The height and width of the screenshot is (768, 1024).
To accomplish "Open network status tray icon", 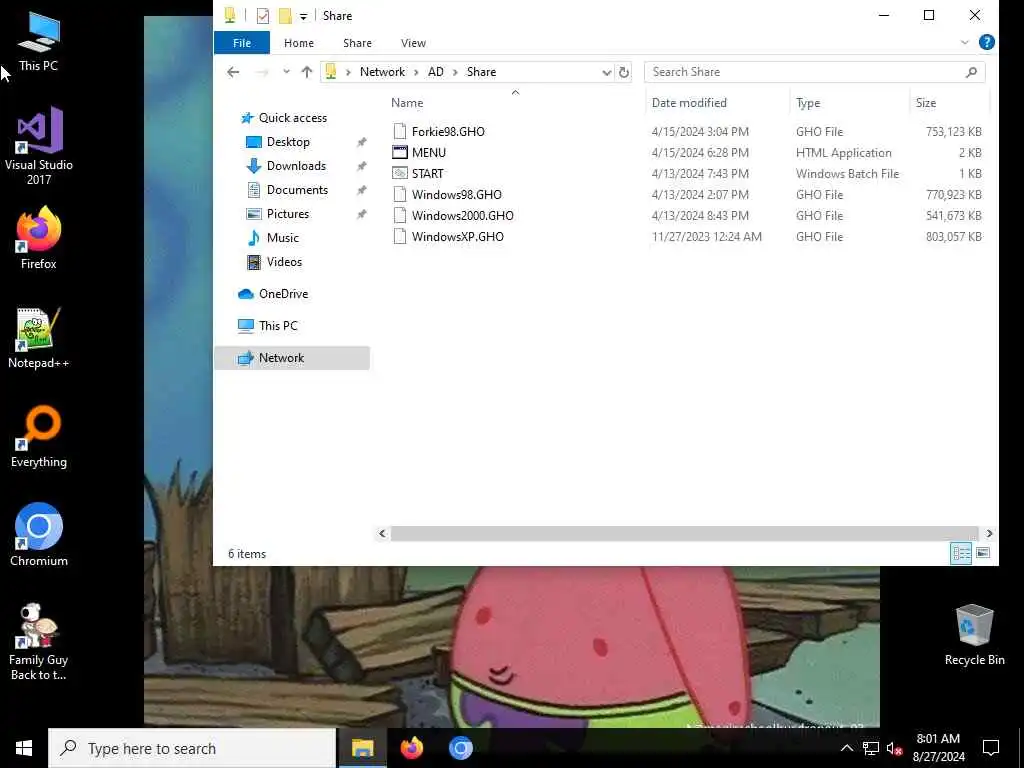I will (x=871, y=748).
